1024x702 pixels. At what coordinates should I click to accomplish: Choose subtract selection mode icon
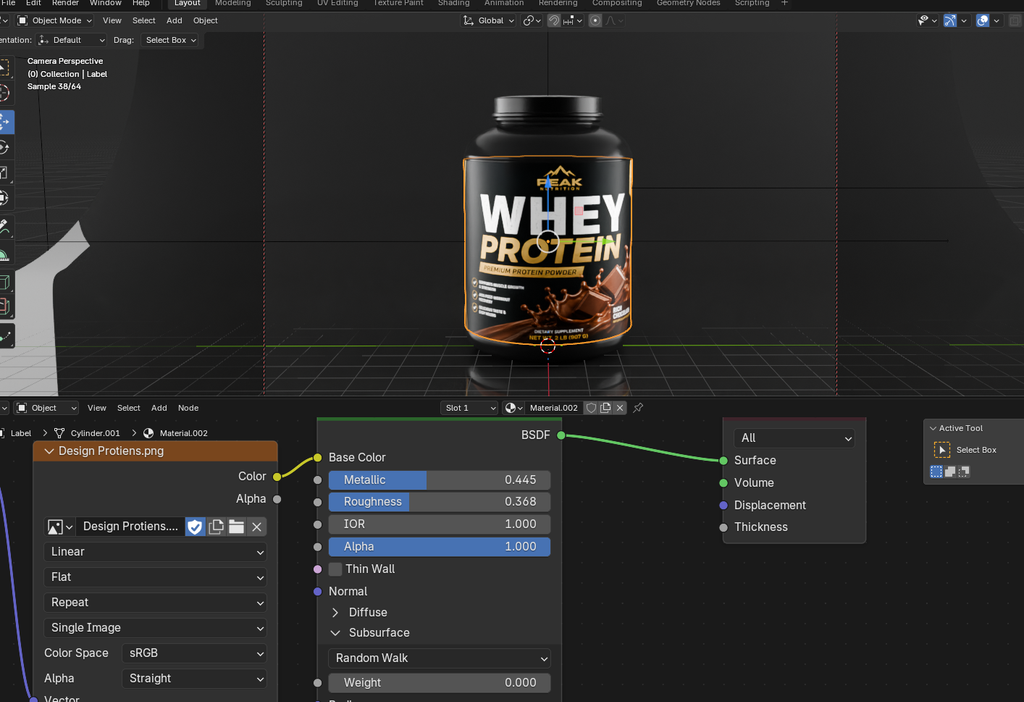pyautogui.click(x=964, y=471)
